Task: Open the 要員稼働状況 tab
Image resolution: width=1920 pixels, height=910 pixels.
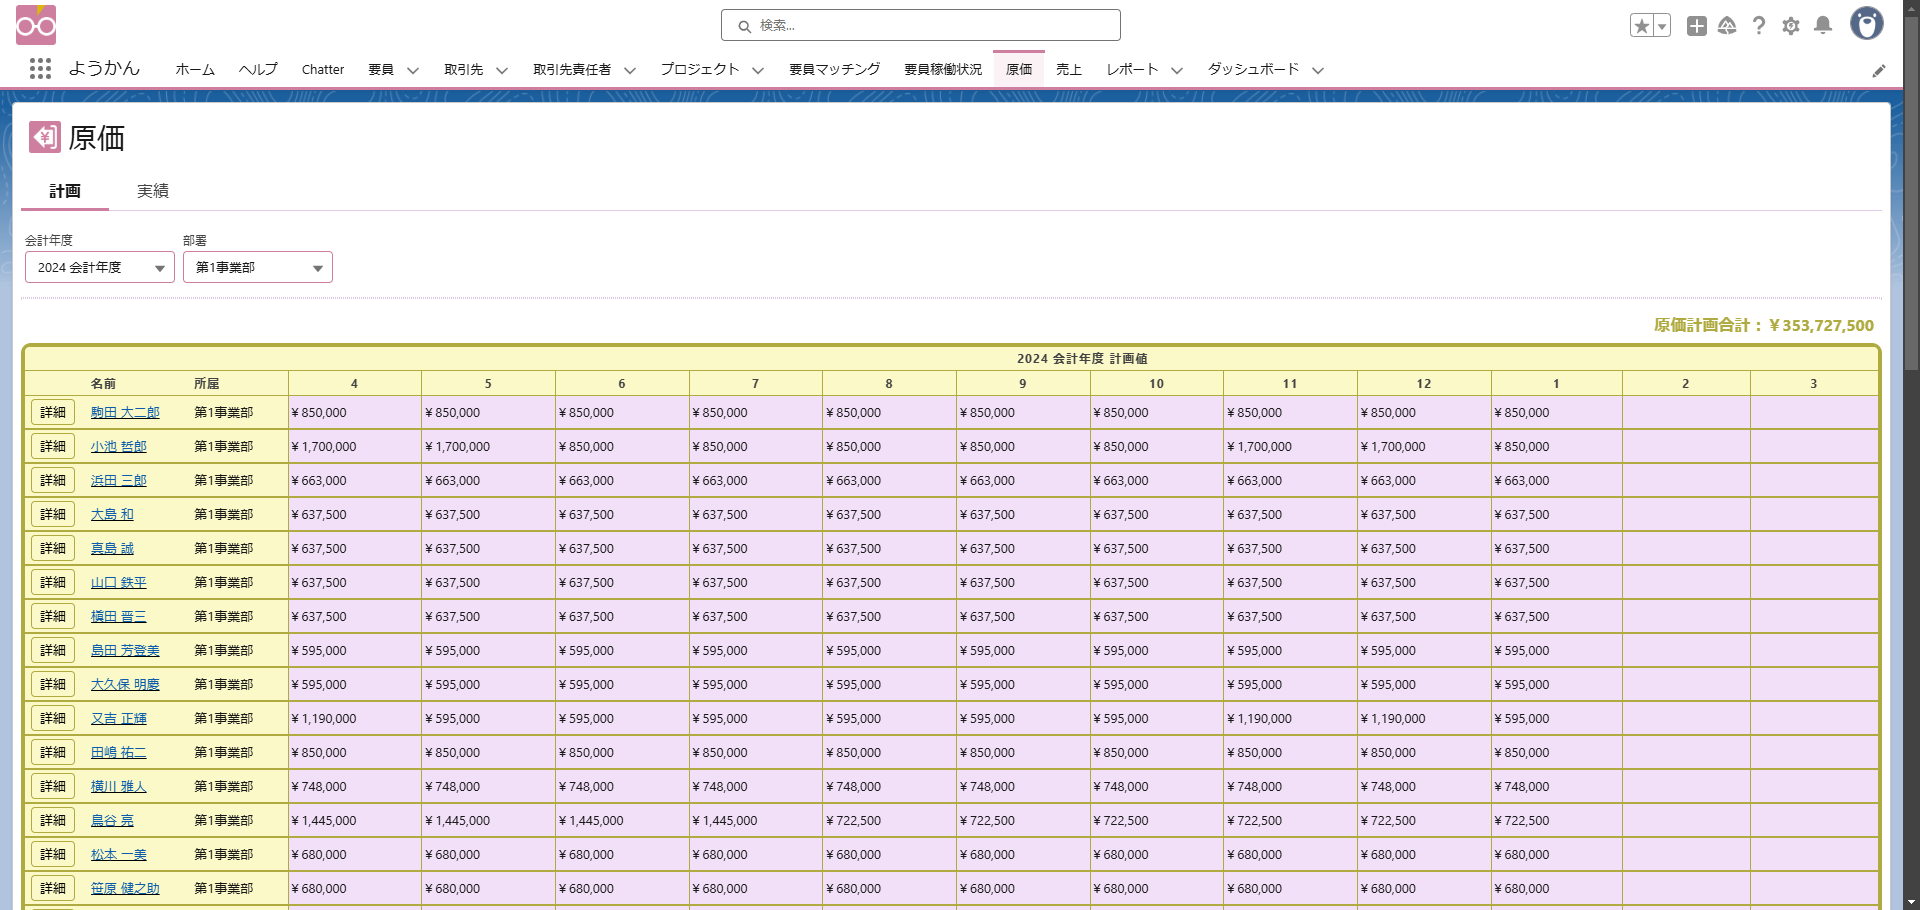Action: pyautogui.click(x=943, y=69)
